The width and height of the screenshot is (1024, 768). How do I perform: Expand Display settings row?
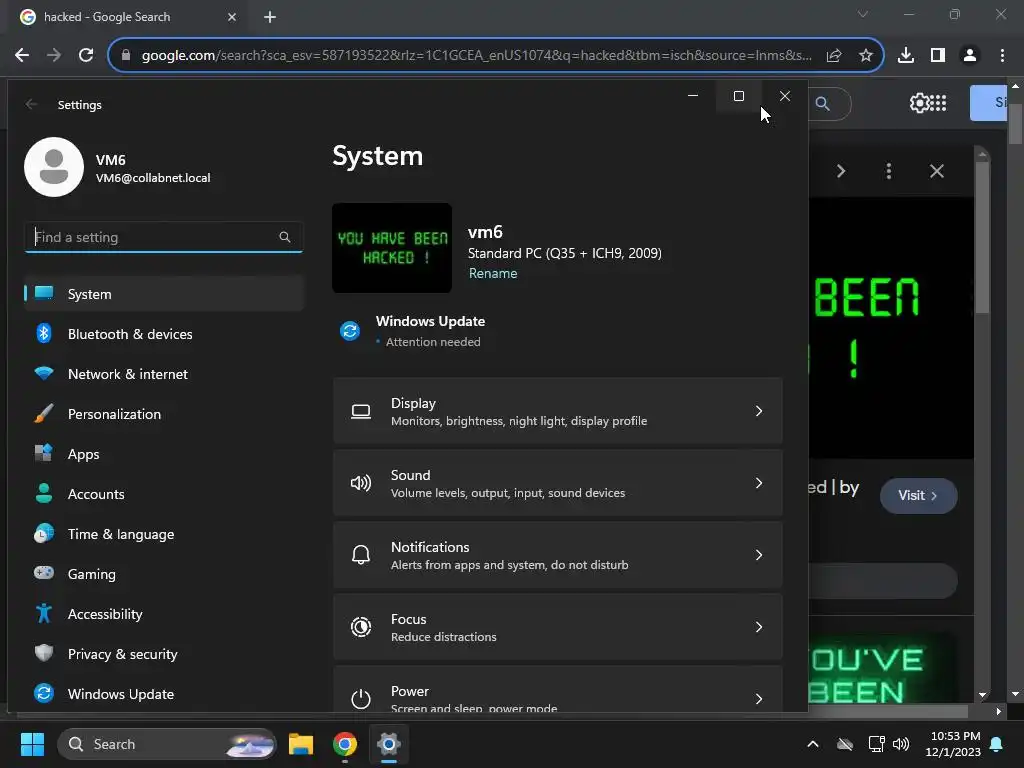point(558,411)
